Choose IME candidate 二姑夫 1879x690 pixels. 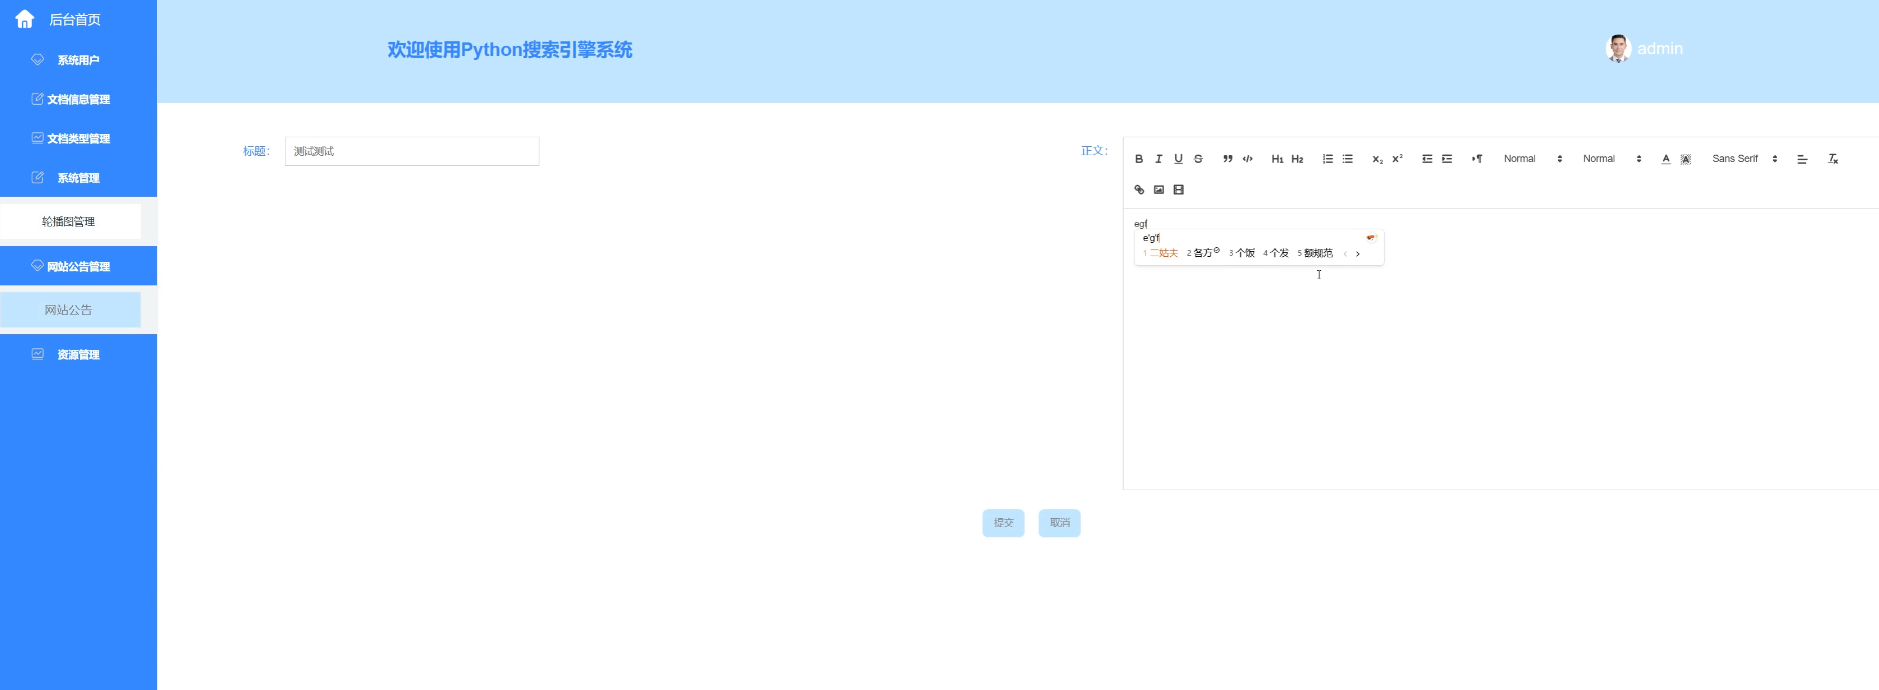click(x=1162, y=253)
